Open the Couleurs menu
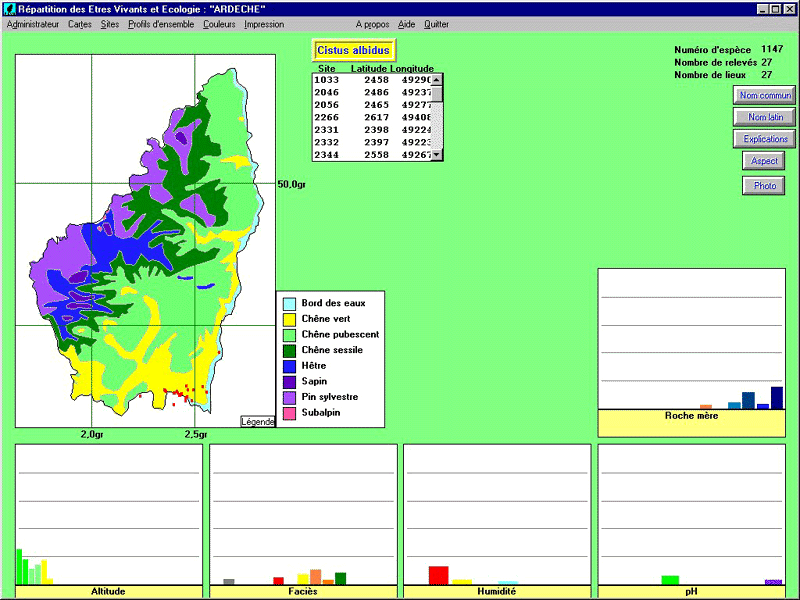 (x=219, y=24)
